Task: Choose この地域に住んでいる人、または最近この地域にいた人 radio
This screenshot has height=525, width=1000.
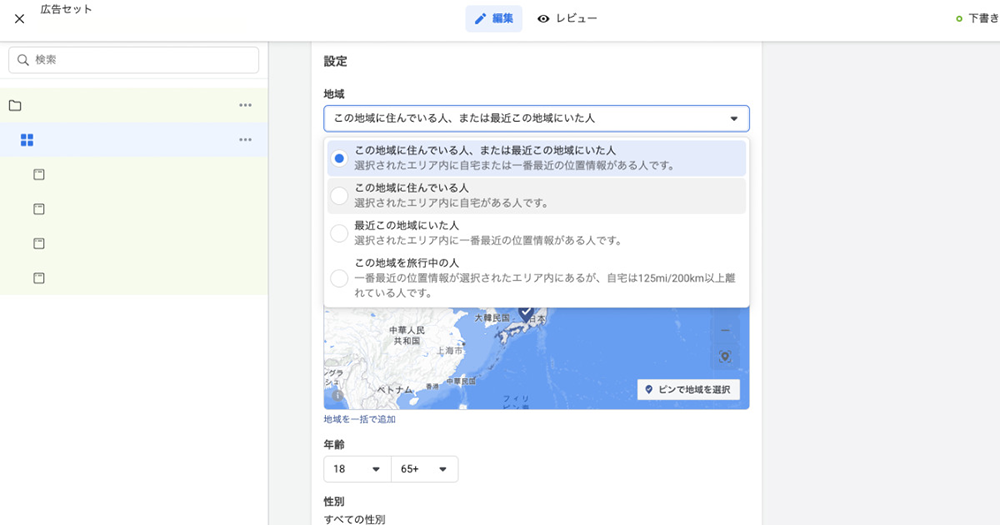Action: click(x=339, y=158)
